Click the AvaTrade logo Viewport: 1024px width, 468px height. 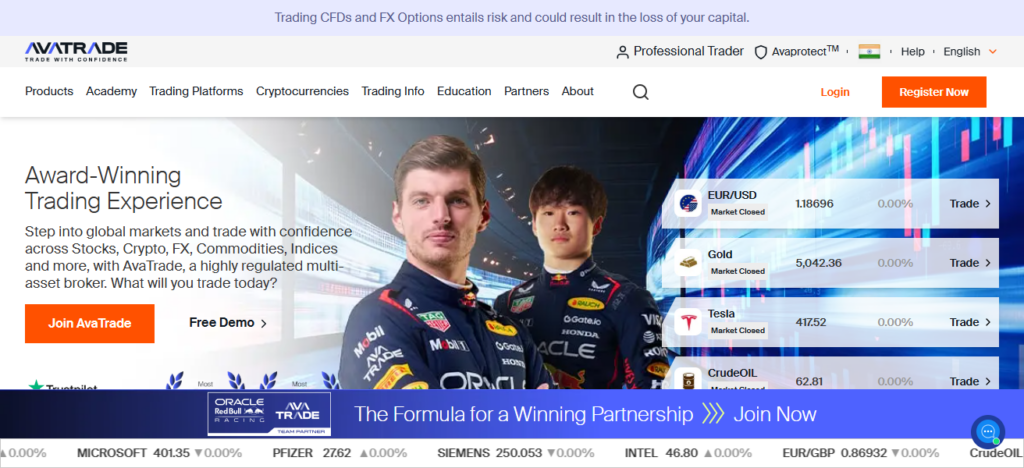pyautogui.click(x=76, y=52)
